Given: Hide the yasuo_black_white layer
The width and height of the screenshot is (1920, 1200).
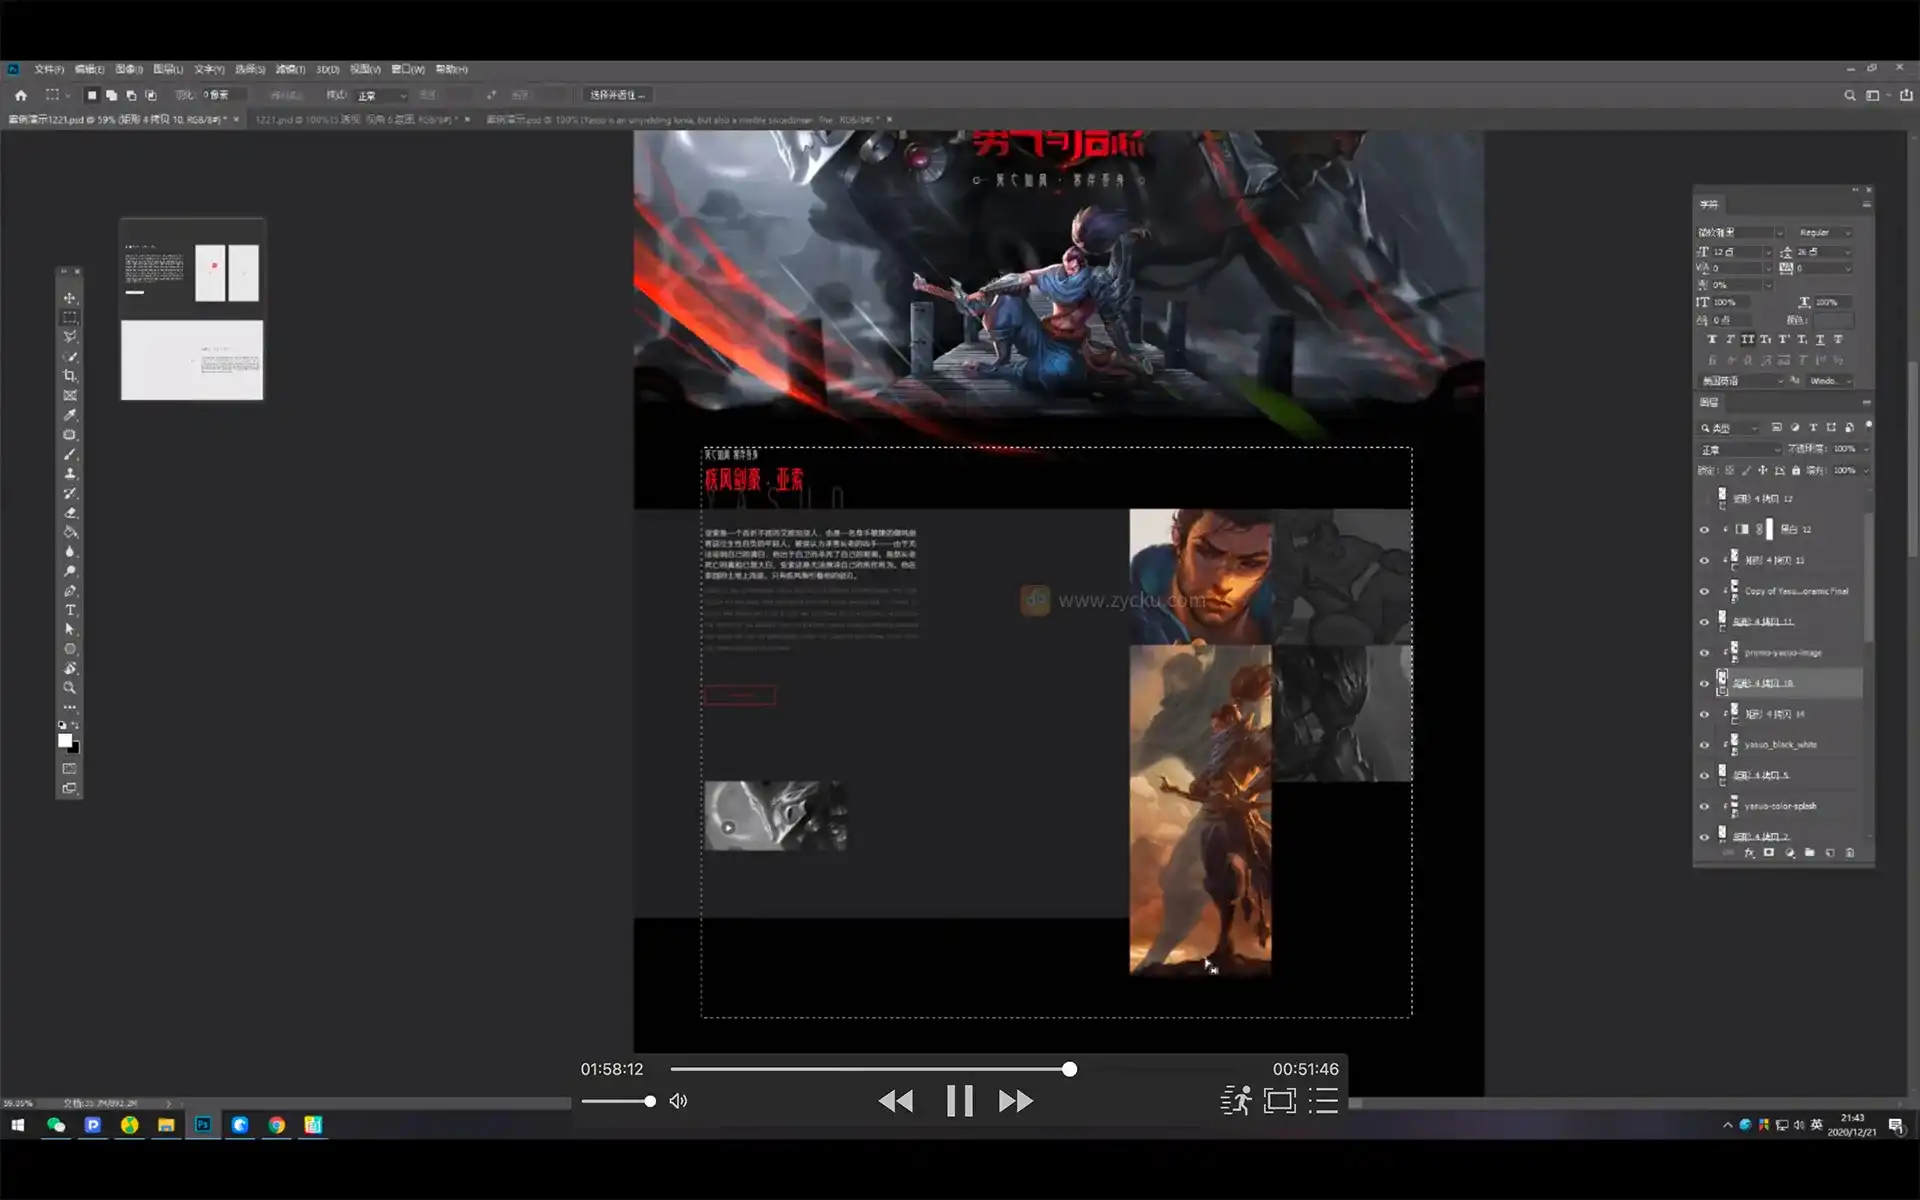Looking at the screenshot, I should click(1704, 745).
